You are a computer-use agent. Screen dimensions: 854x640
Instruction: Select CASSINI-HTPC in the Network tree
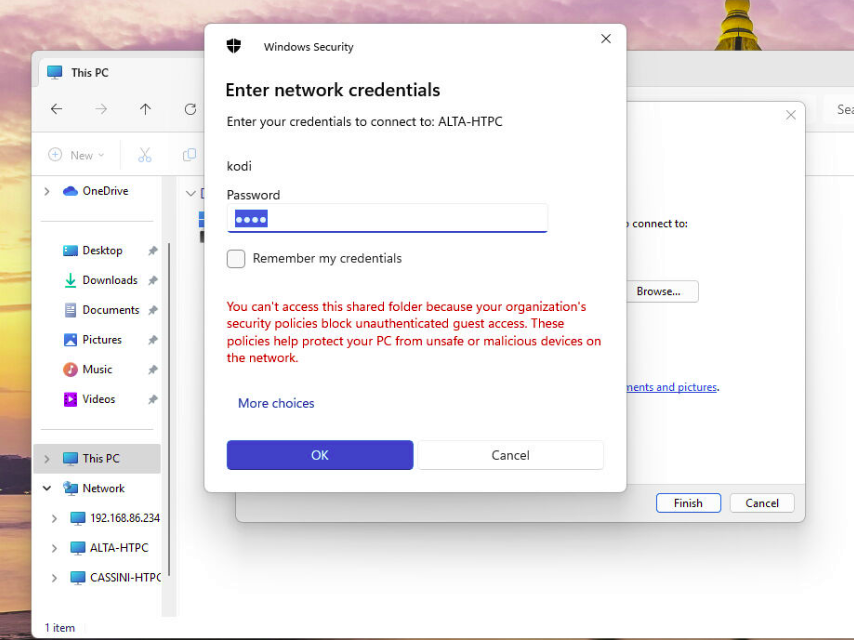125,578
